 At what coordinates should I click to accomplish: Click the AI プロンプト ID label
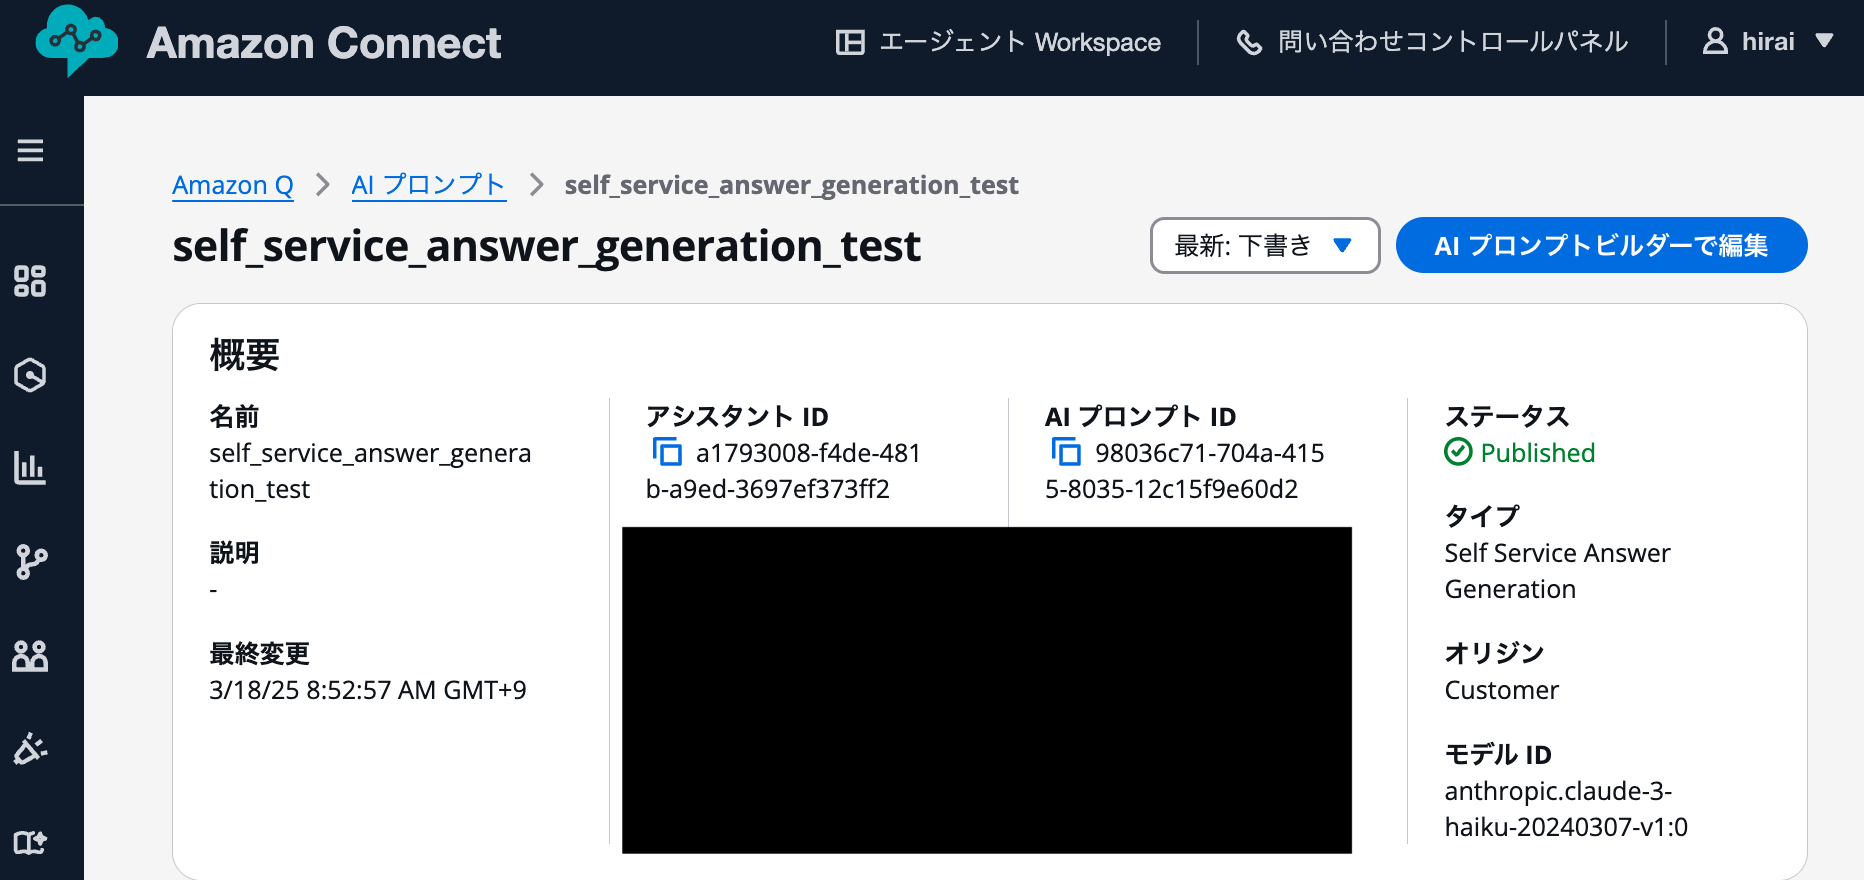coord(1140,416)
